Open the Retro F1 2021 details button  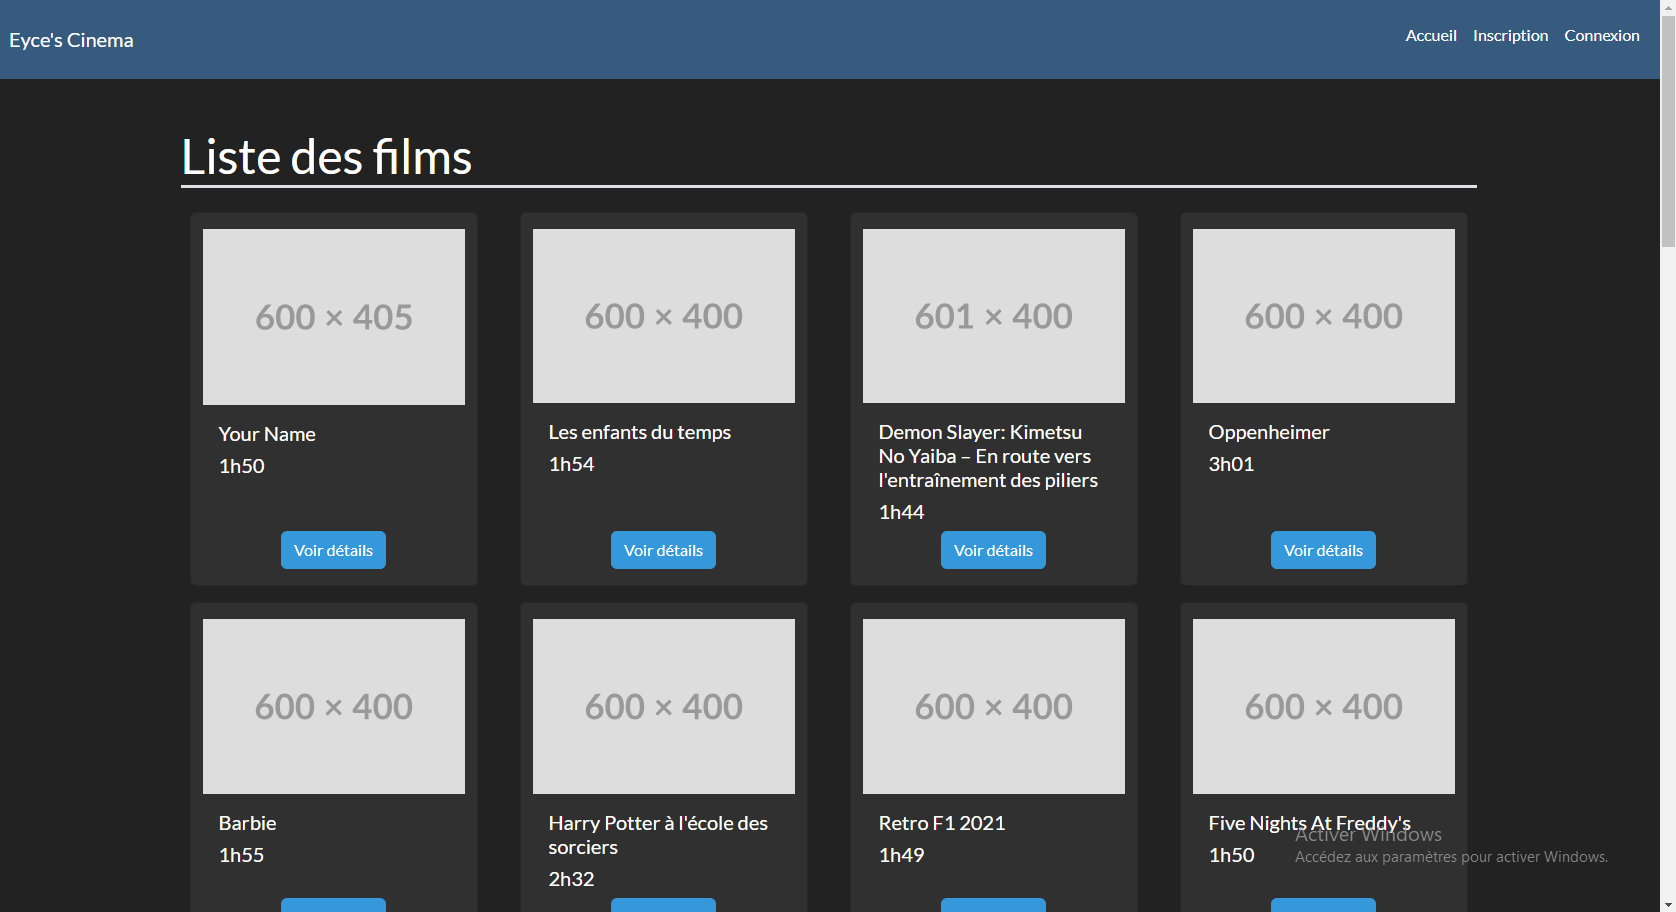click(x=992, y=906)
